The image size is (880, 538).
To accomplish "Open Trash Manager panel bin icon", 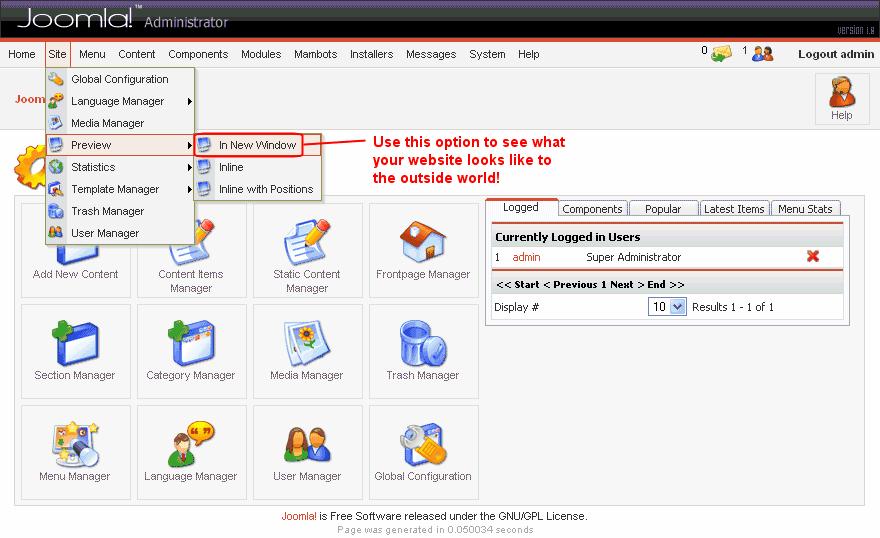I will 423,343.
